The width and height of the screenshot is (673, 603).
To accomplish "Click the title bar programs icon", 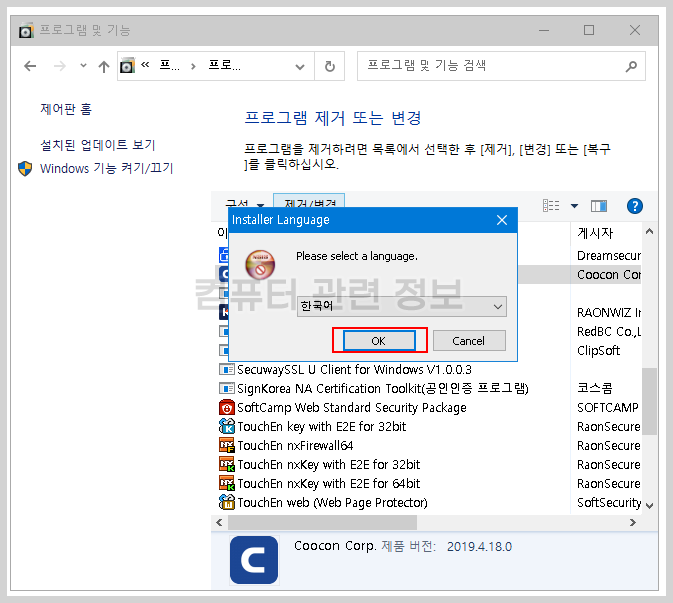I will click(x=26, y=30).
